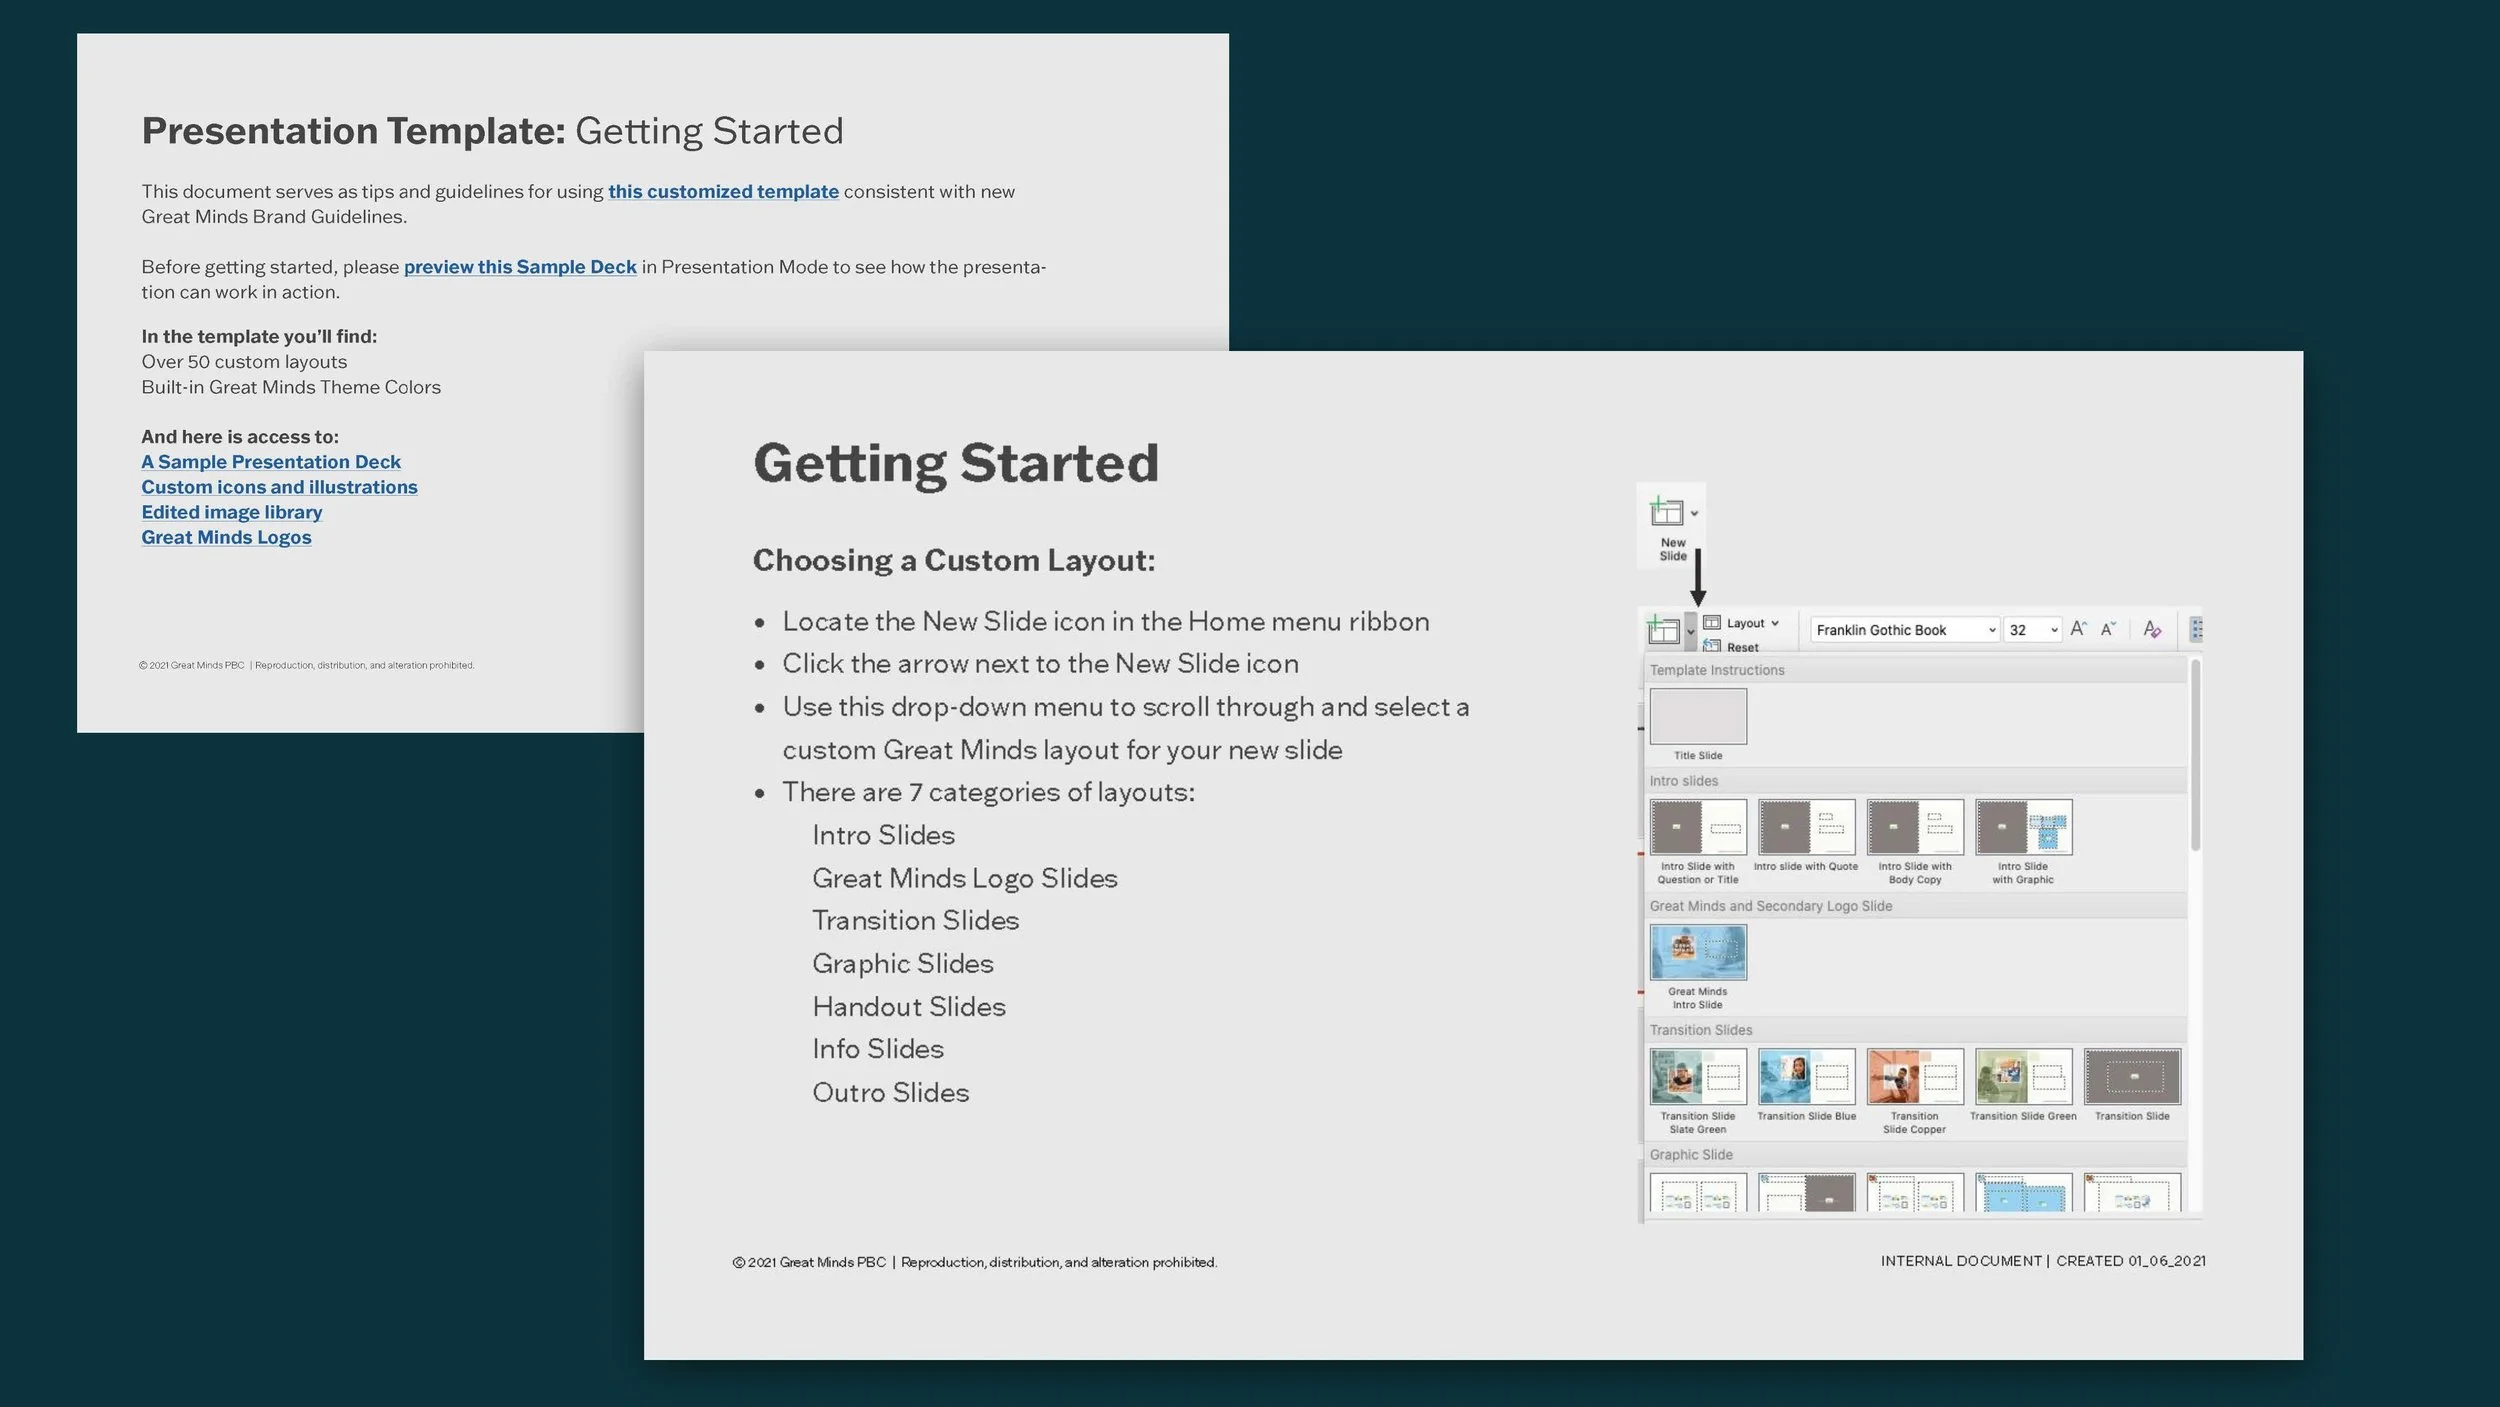The image size is (2500, 1407).
Task: Select Graphic Slide layout with blue boxes
Action: 2023,1192
